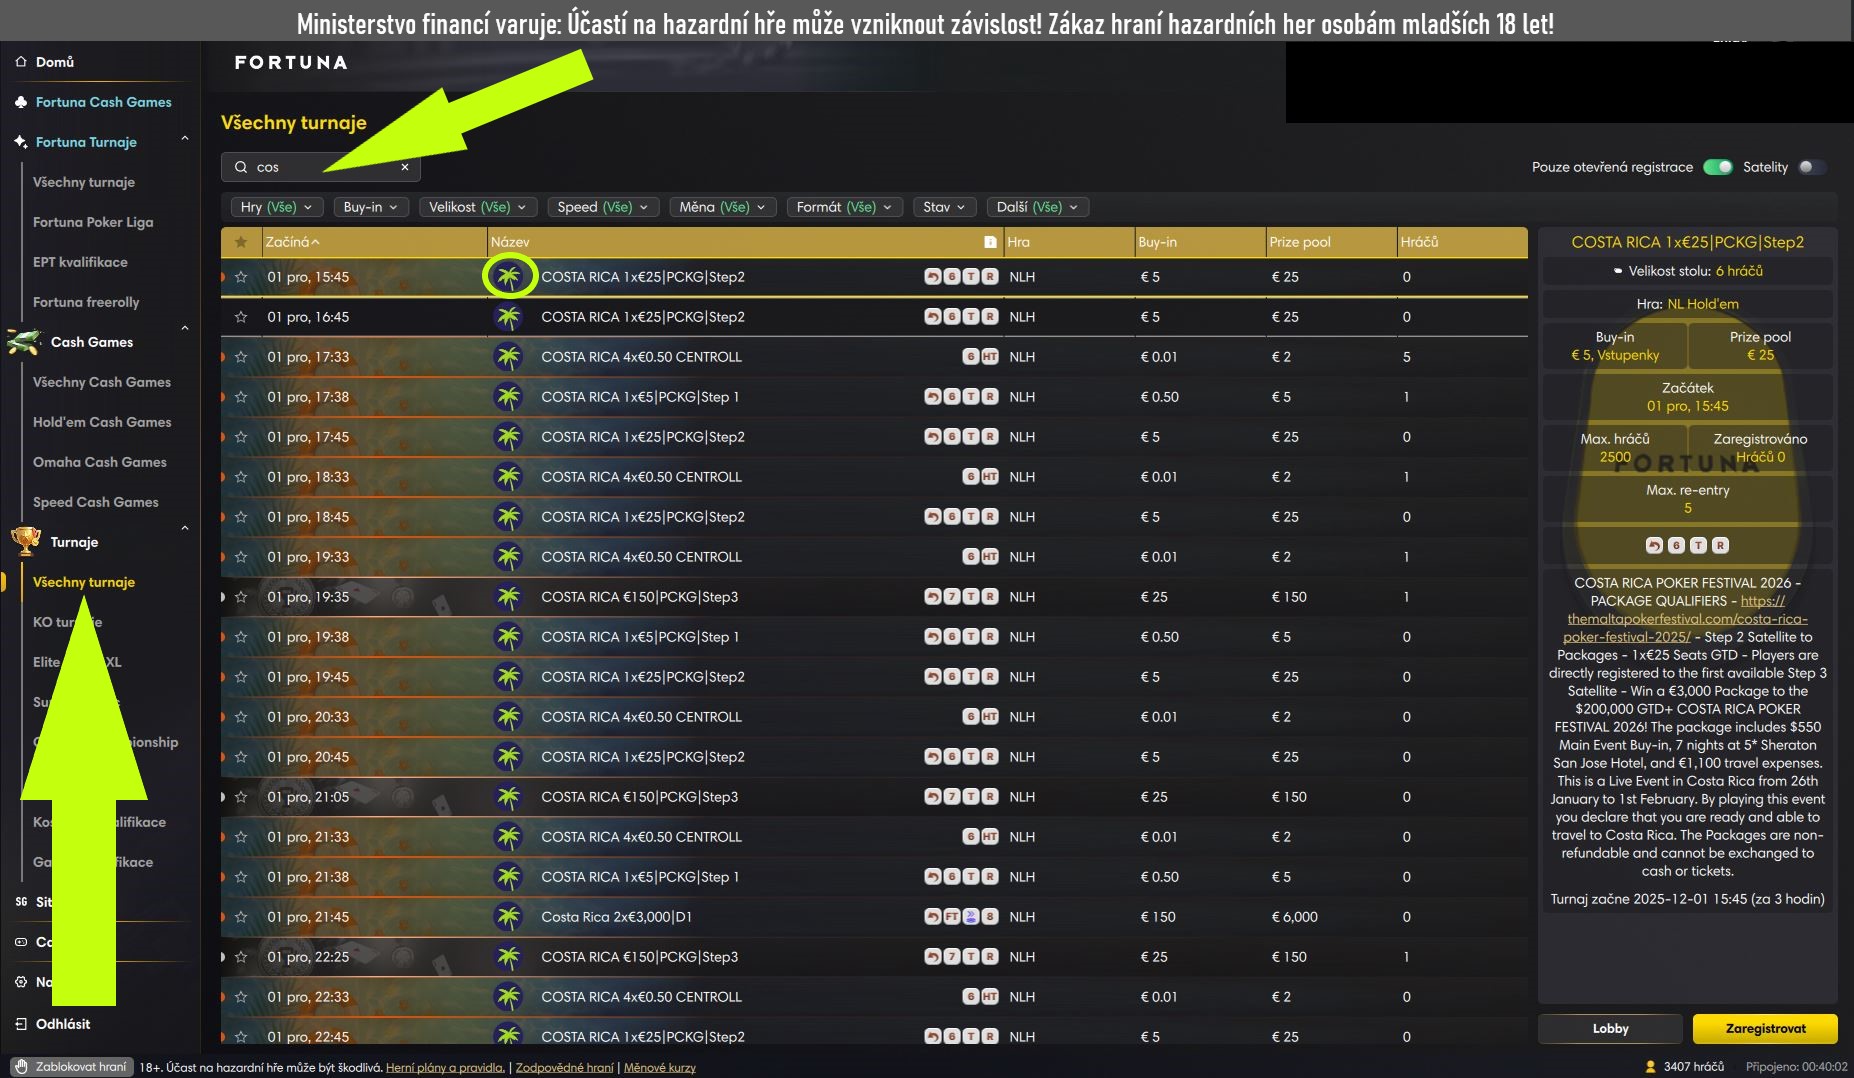
Task: Select Omaha Cash Games menu item
Action: 99,462
